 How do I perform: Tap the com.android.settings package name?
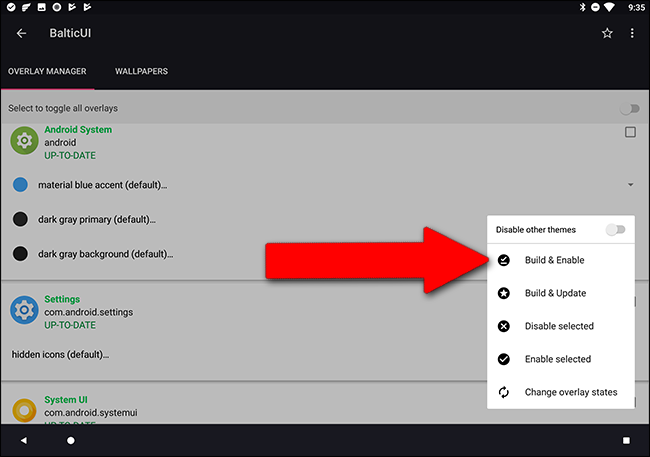click(89, 312)
